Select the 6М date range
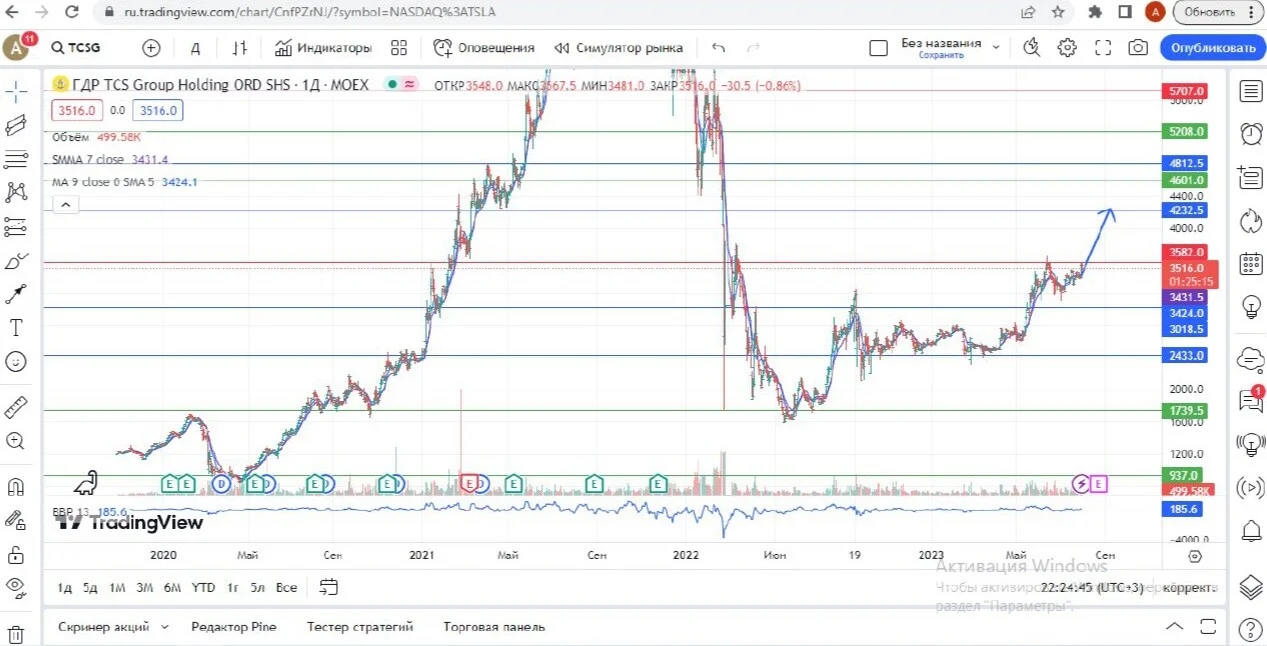Screen dimensions: 1267x646 click(172, 587)
